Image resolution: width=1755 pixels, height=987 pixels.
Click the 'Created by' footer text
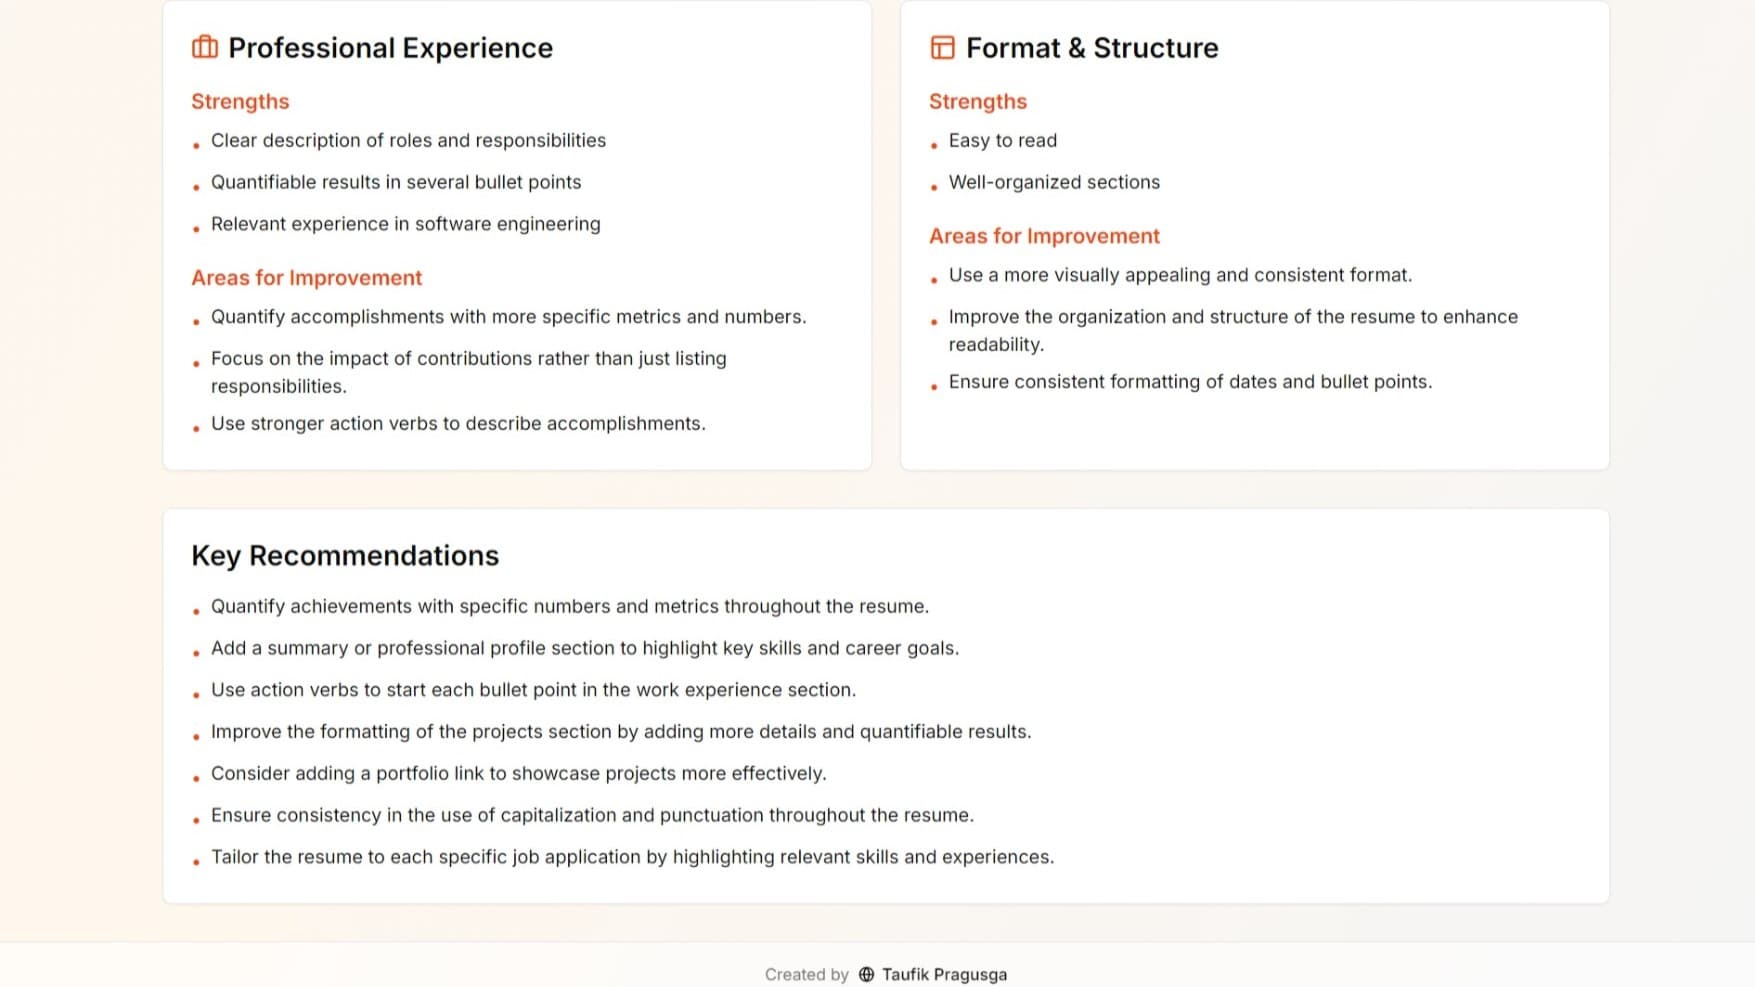point(806,974)
